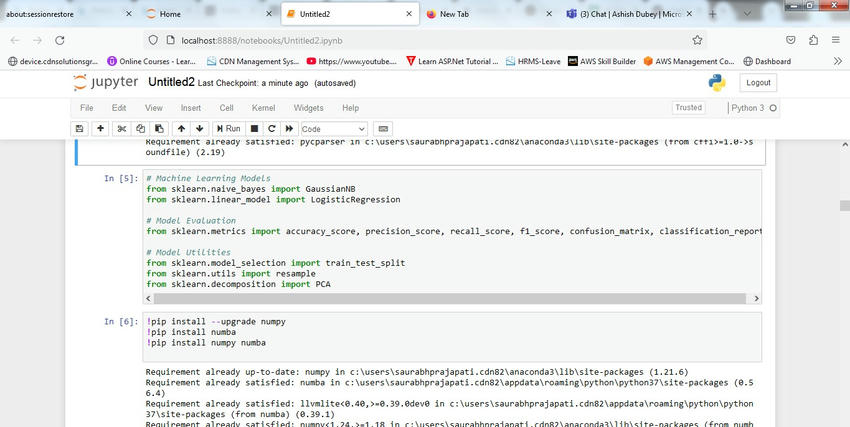Go forward with the browser forward arrow
The height and width of the screenshot is (427, 850).
37,40
